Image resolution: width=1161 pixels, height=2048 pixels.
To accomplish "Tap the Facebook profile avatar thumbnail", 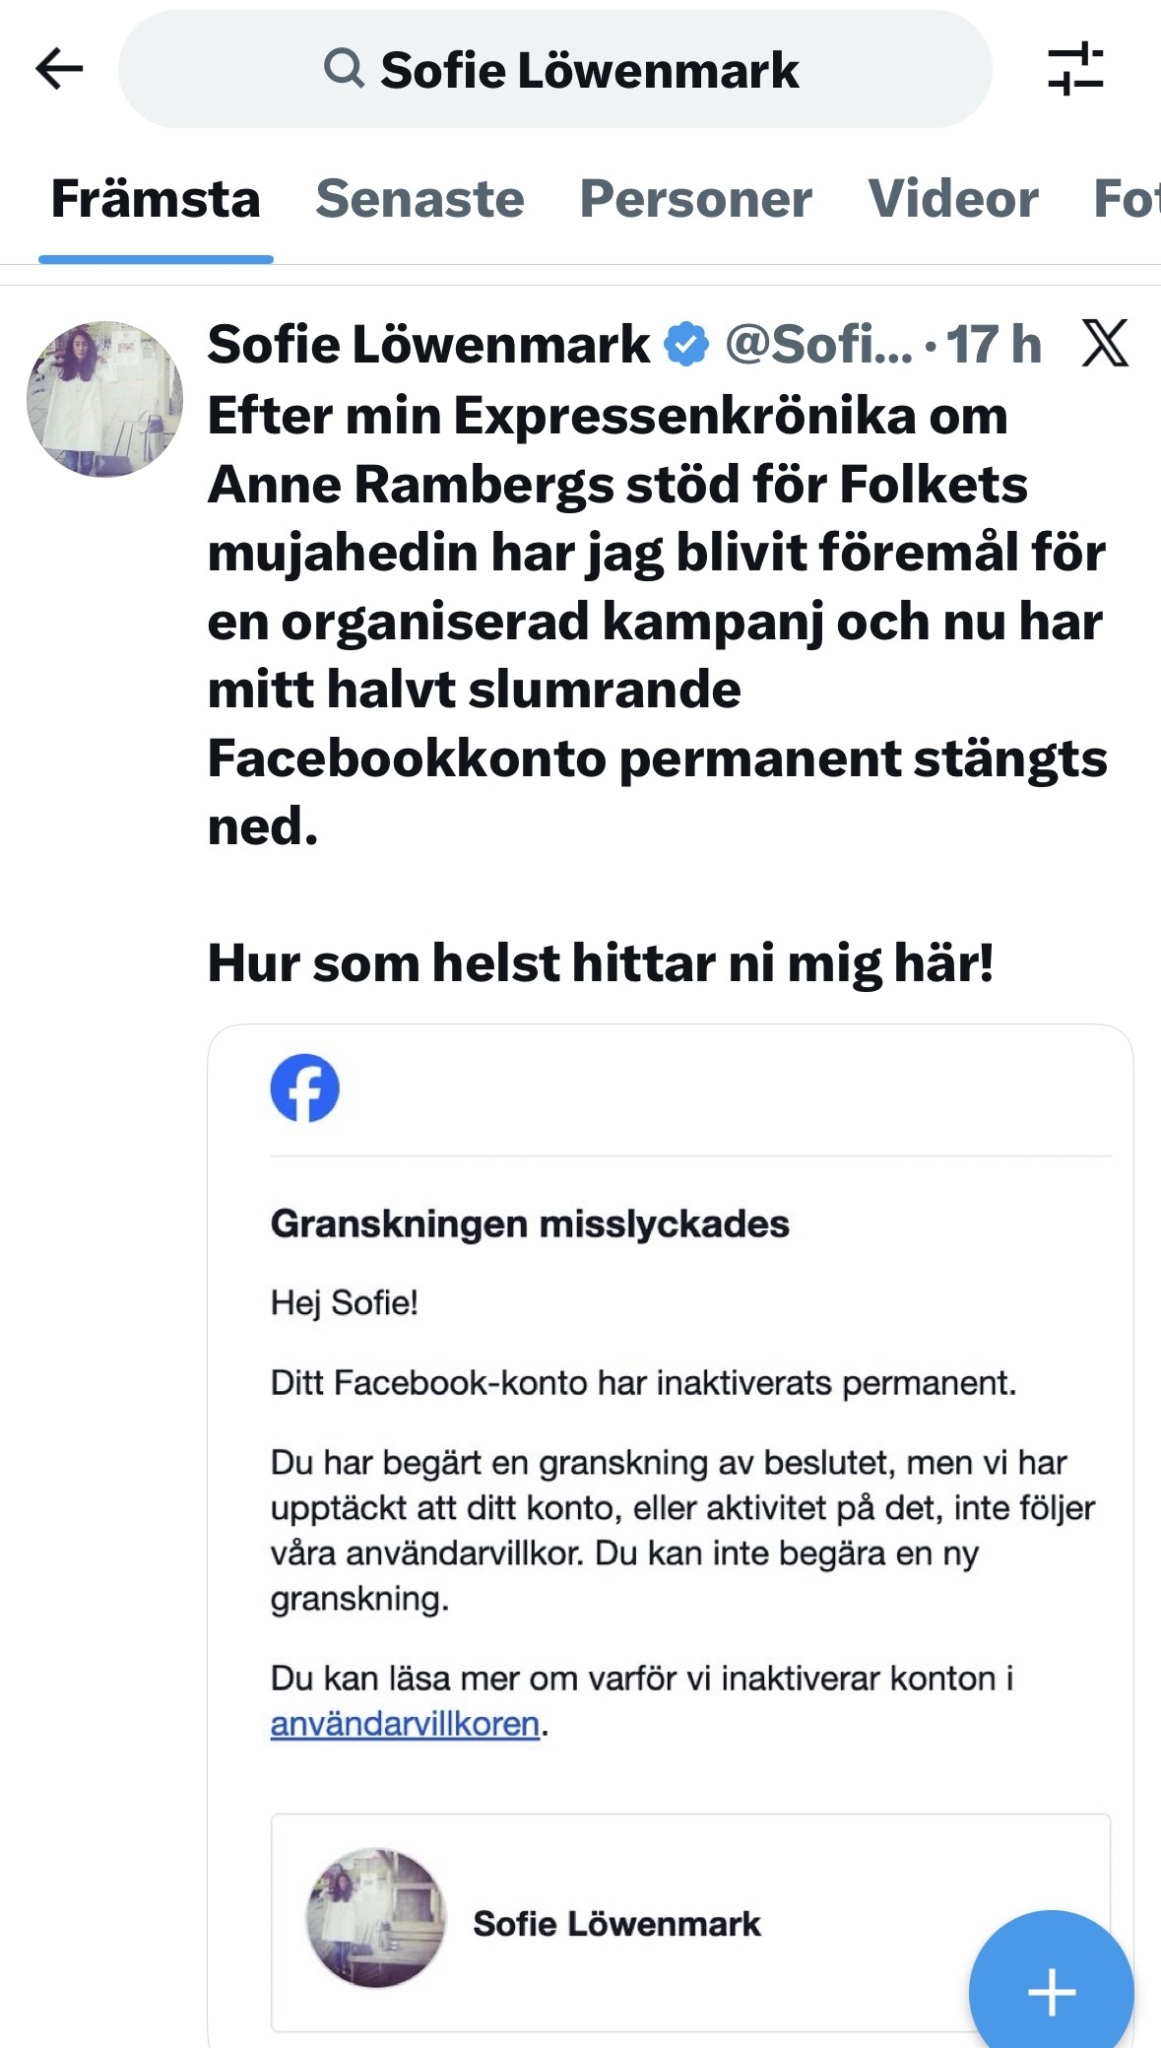I will point(375,1917).
